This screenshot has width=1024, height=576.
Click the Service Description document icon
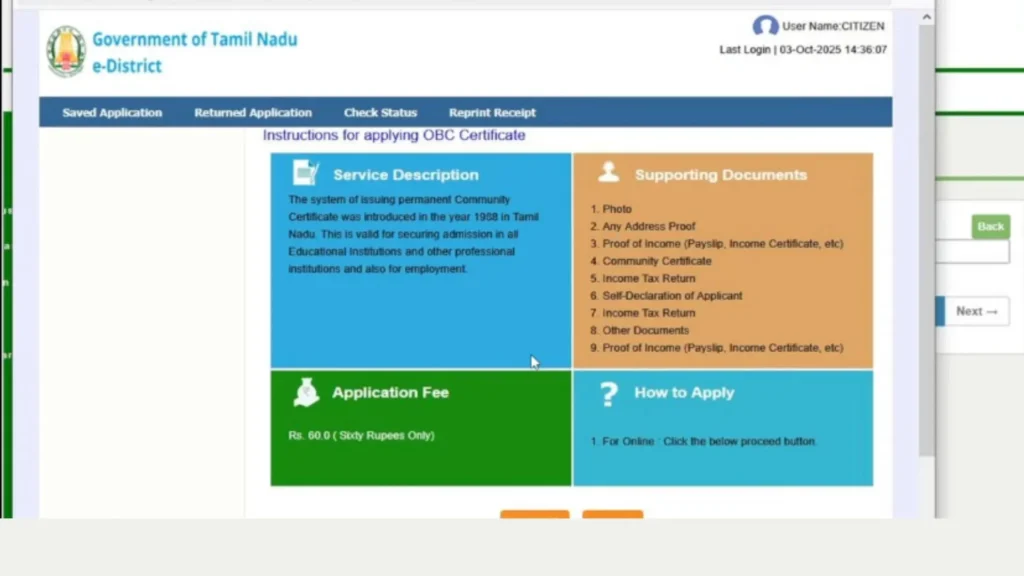[306, 173]
